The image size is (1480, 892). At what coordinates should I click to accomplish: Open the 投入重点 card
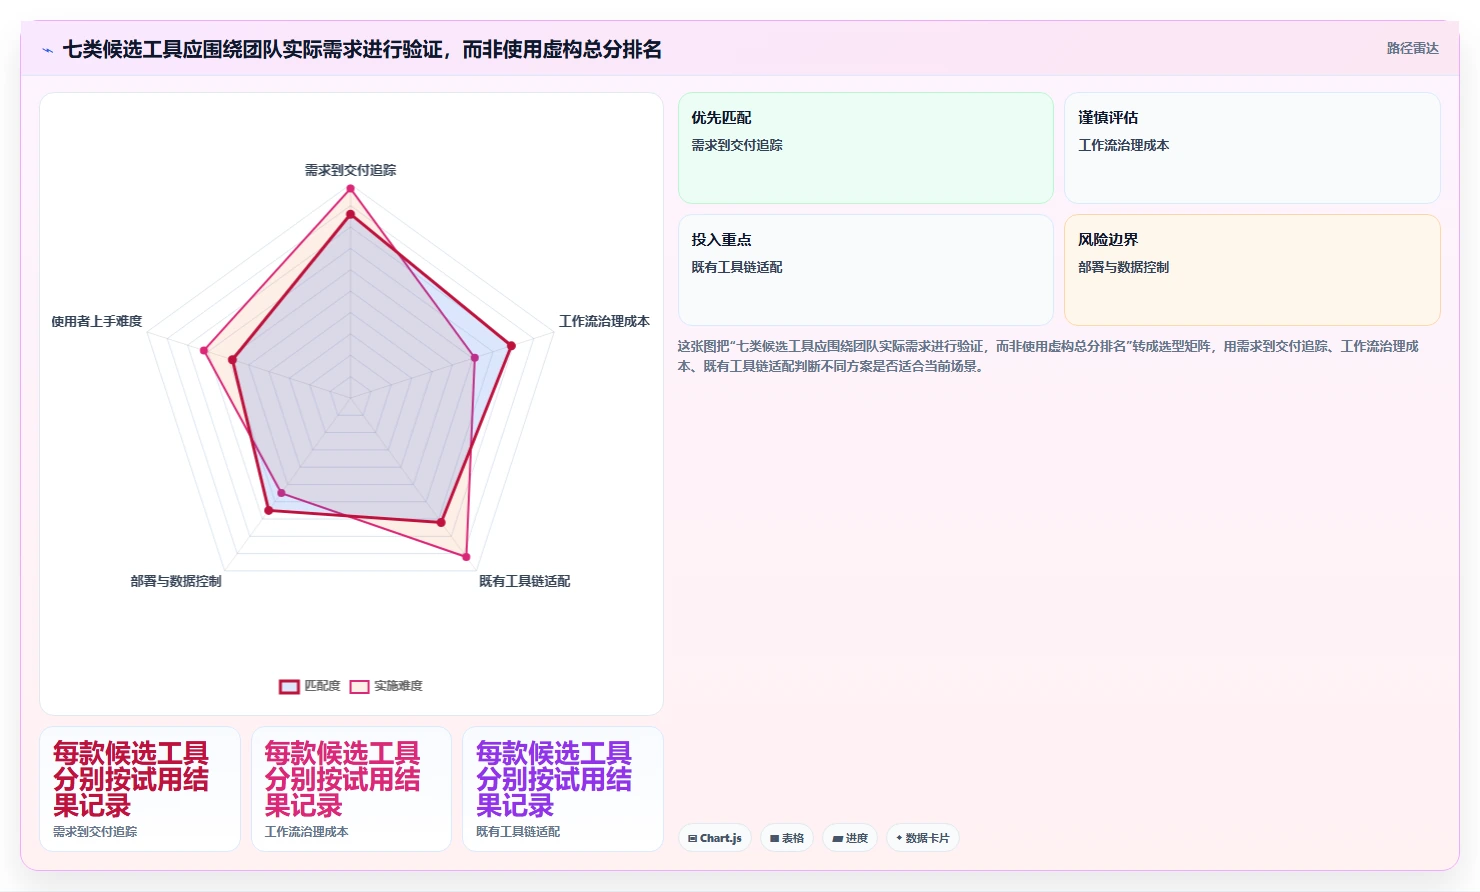point(866,270)
